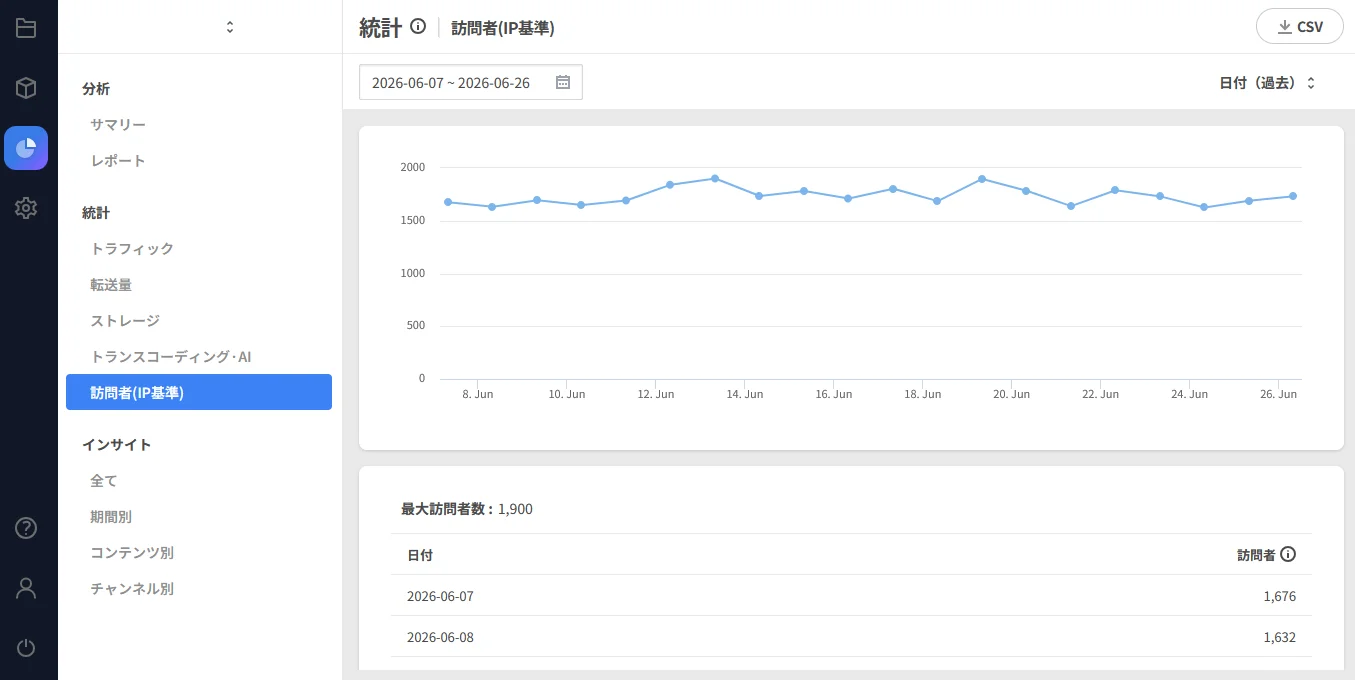Click the last chart data point at 26 Jun
The width and height of the screenshot is (1355, 680).
tap(1293, 196)
